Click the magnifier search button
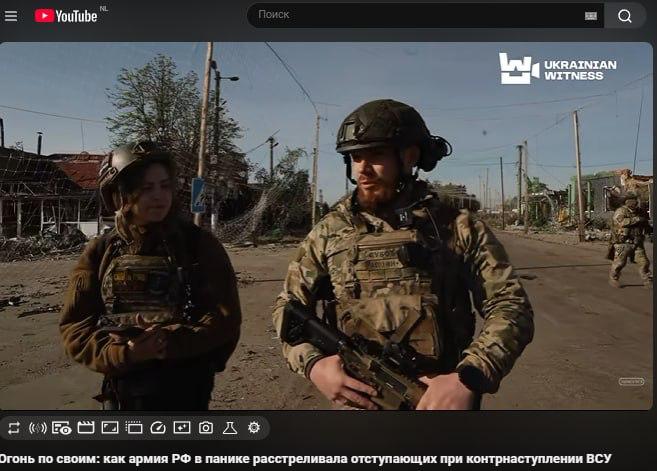657x471 pixels. (x=625, y=16)
